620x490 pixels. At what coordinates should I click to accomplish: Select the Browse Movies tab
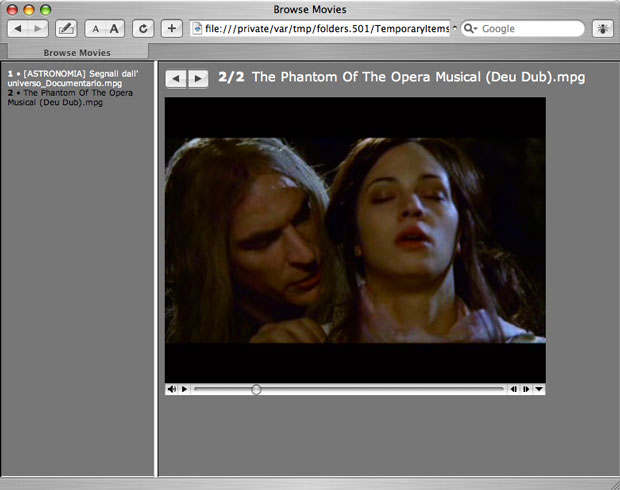[x=78, y=52]
